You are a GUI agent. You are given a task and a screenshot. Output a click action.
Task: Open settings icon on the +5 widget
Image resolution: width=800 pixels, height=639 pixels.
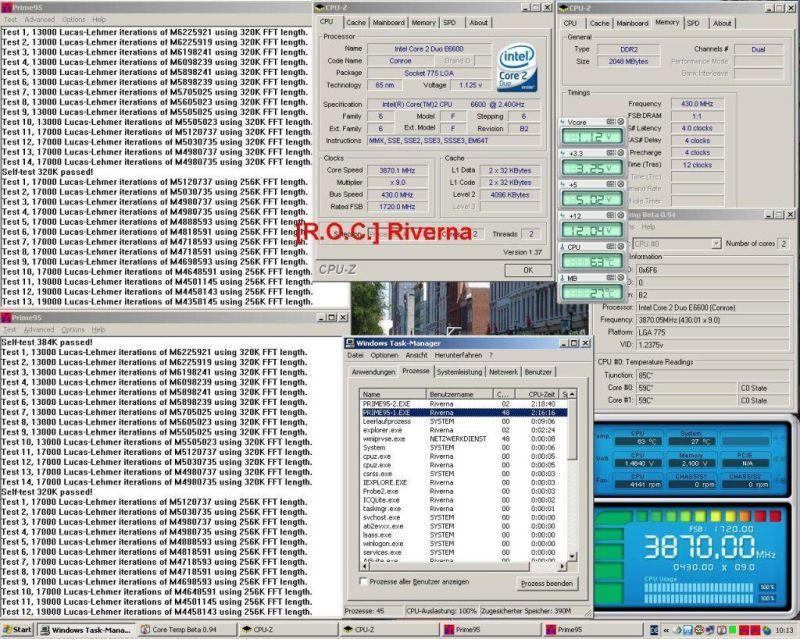pos(611,184)
